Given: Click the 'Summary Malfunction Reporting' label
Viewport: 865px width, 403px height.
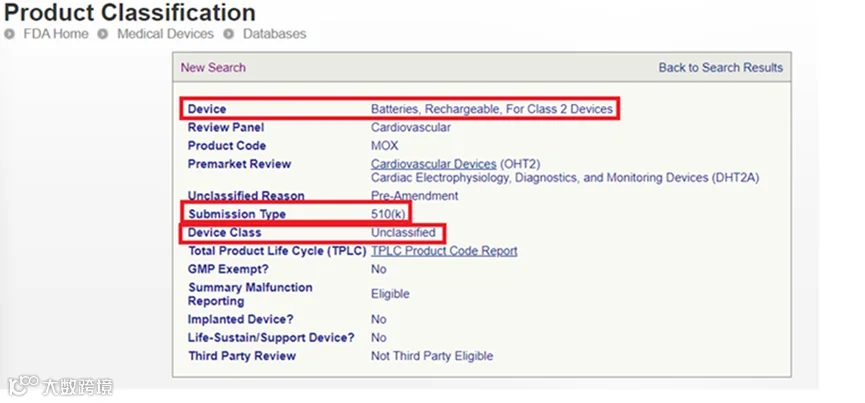Looking at the screenshot, I should [x=250, y=294].
